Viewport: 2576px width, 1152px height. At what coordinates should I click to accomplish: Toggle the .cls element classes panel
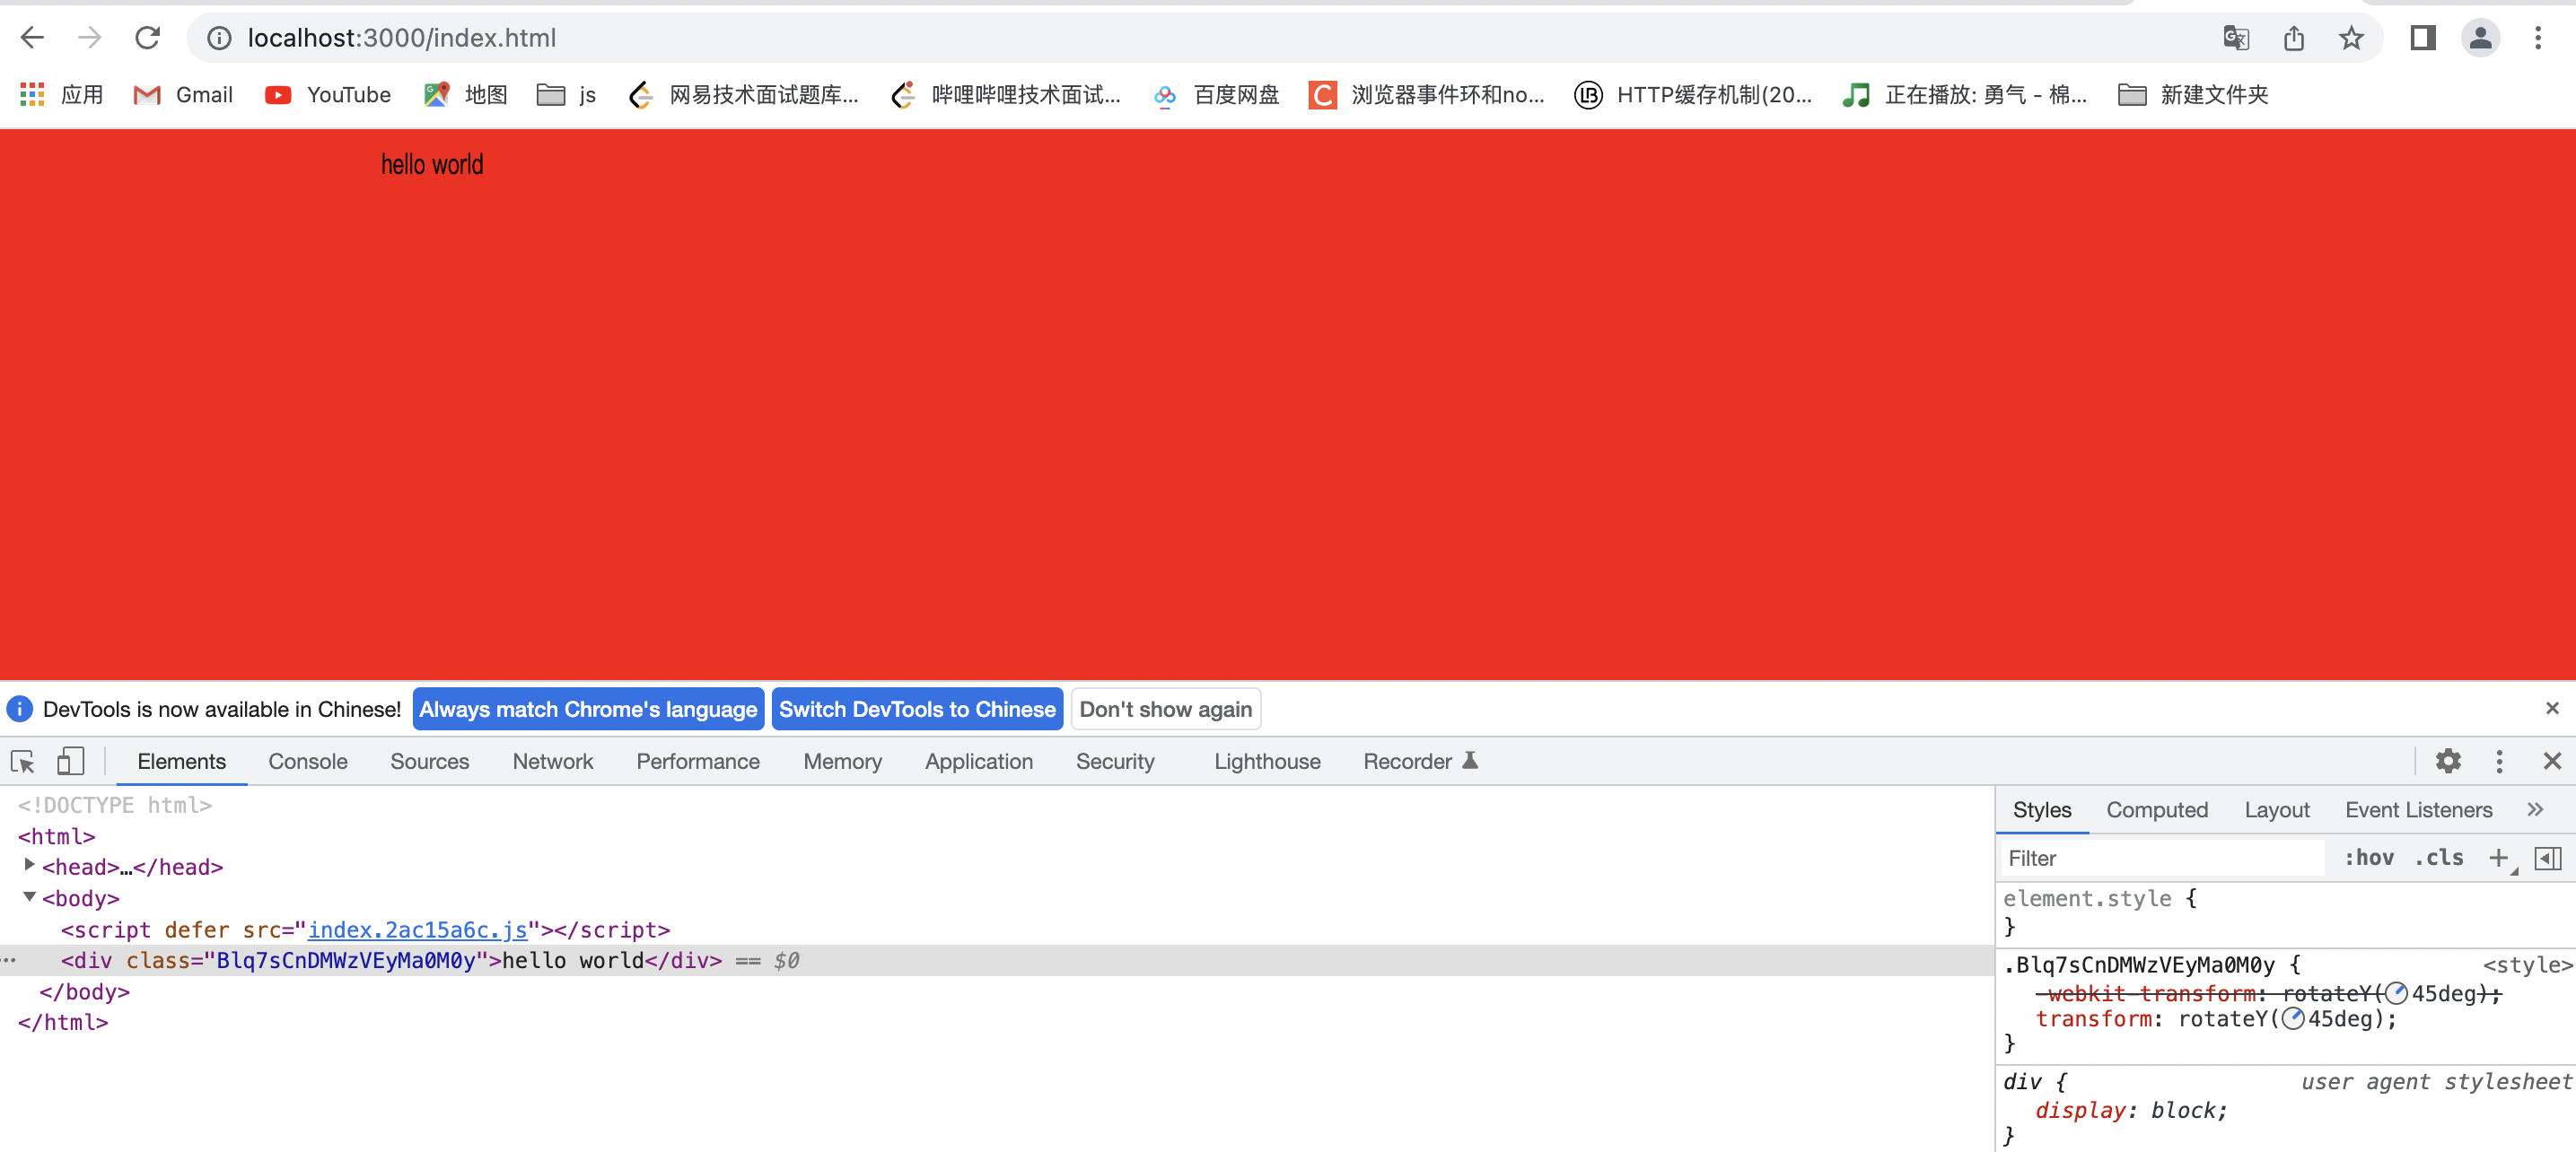[2439, 858]
